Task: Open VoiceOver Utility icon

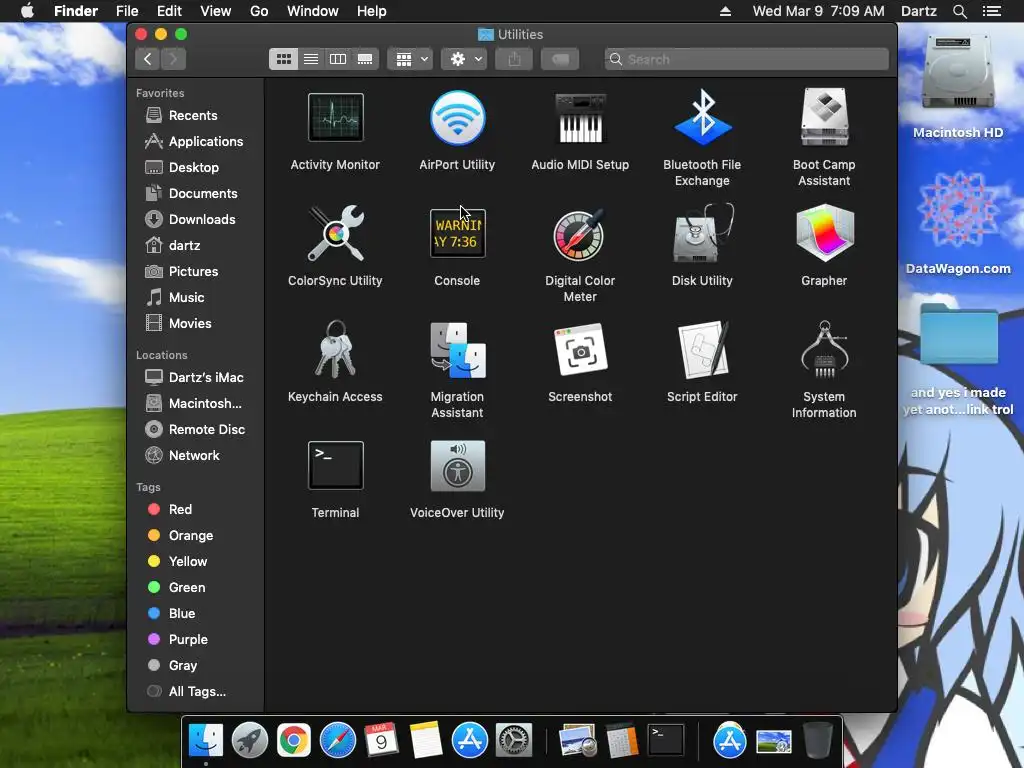Action: (457, 465)
